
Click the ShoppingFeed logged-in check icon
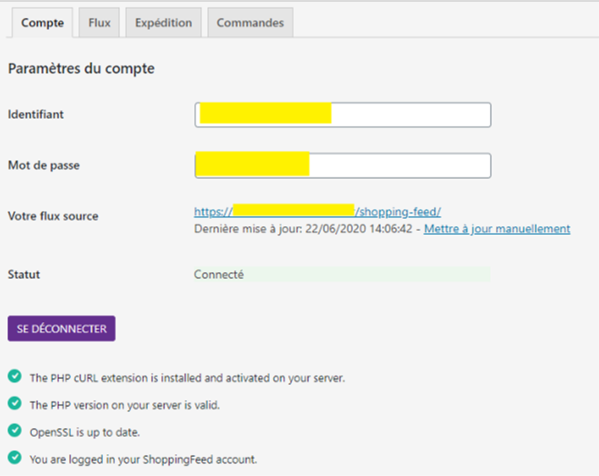coord(15,458)
